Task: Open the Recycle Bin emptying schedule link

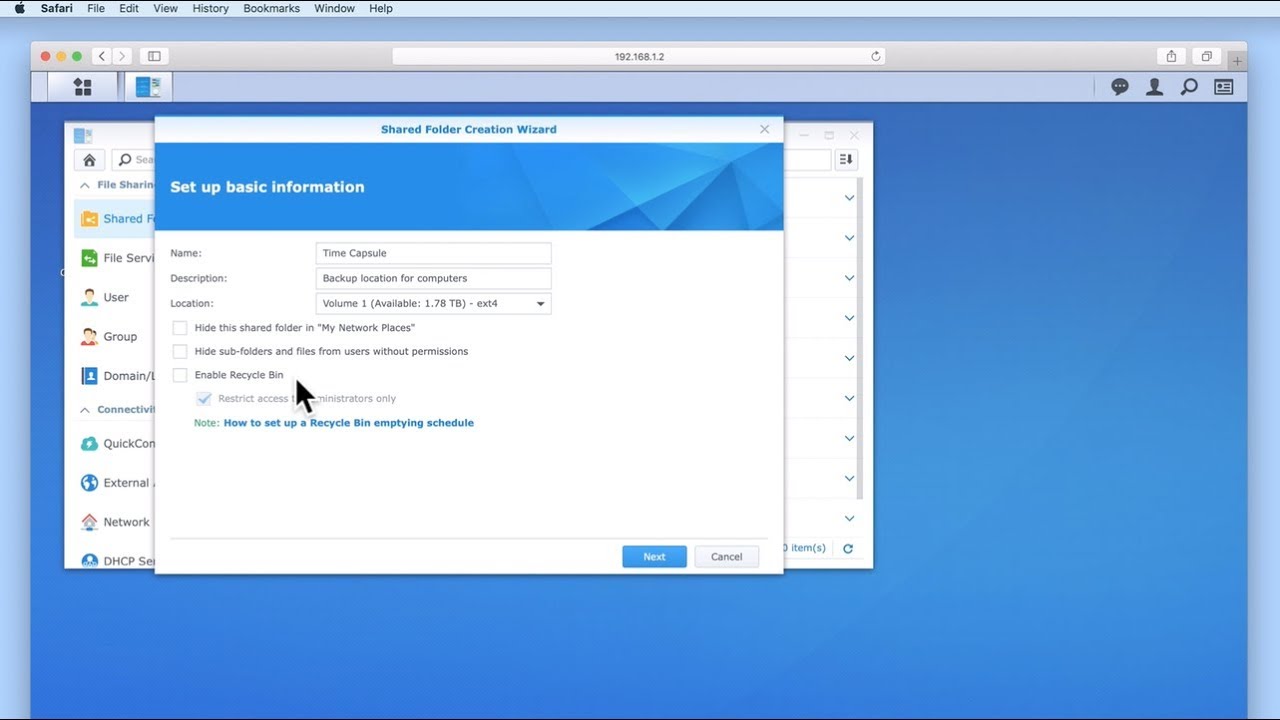Action: click(x=348, y=423)
